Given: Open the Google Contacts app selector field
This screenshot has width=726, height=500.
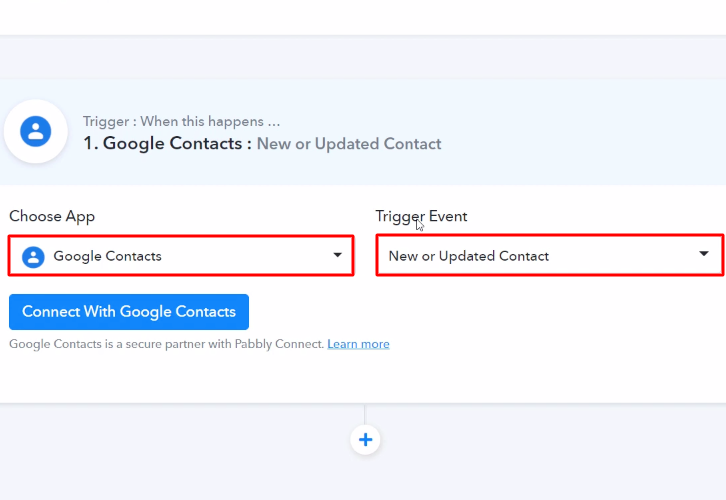Looking at the screenshot, I should coord(181,256).
